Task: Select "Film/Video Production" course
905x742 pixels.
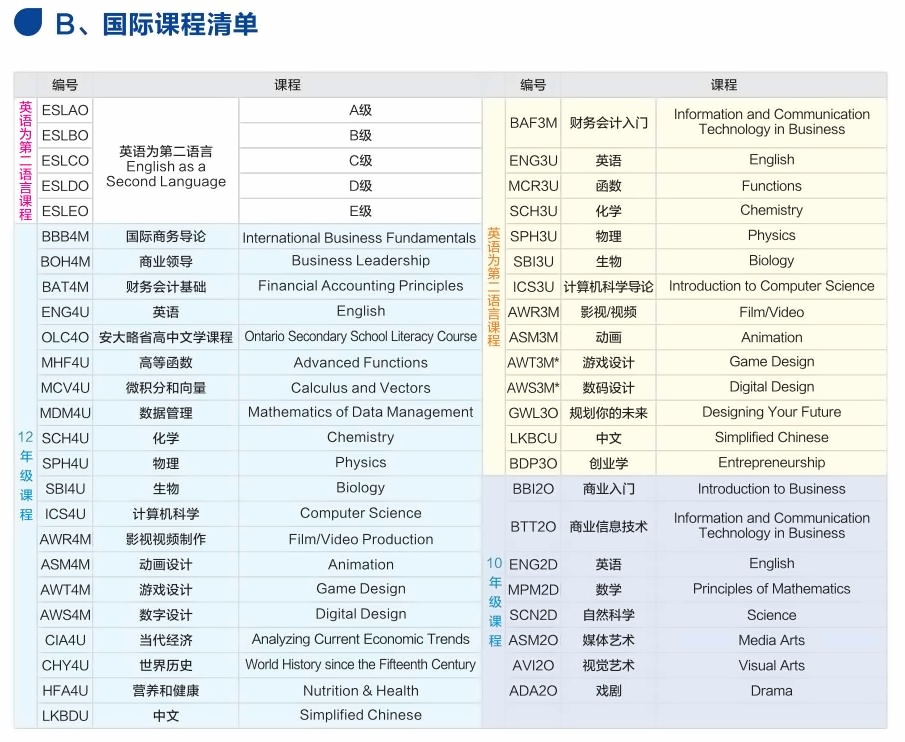Action: [361, 539]
